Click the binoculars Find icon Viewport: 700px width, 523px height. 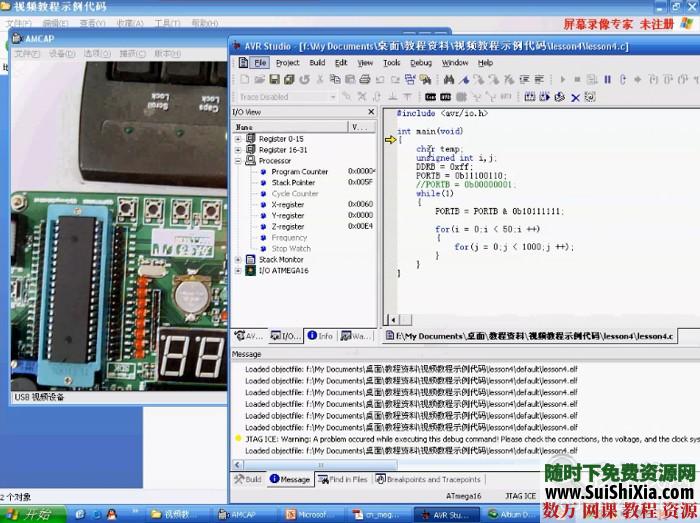point(448,80)
